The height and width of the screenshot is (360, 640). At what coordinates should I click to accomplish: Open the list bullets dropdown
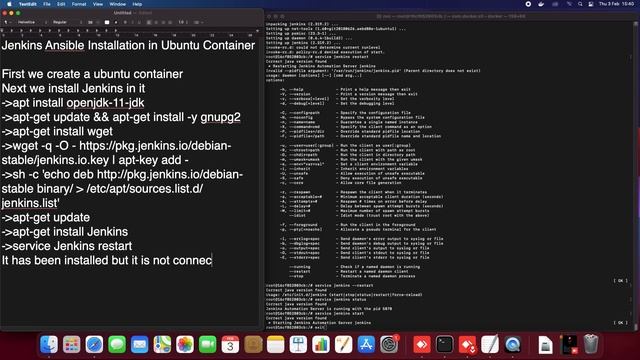[198, 22]
